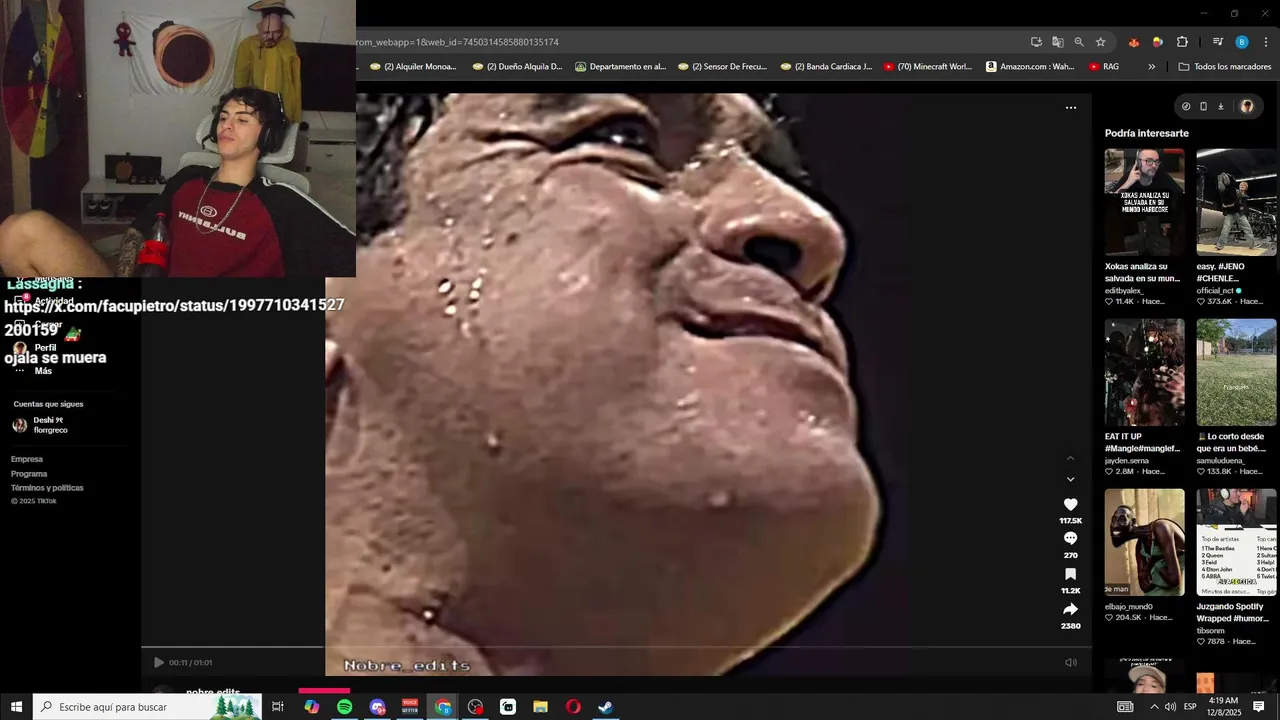1280x720 pixels.
Task: Open the RAG YouTube bookmark
Action: [1103, 67]
